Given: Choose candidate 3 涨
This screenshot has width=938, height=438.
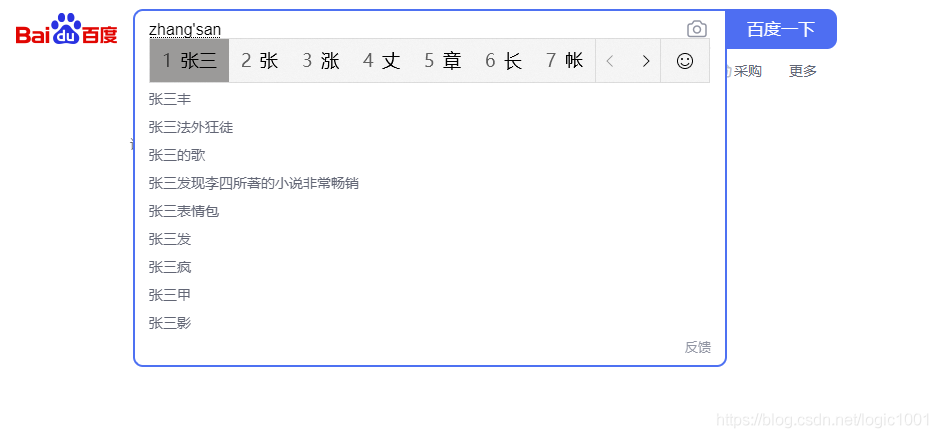Looking at the screenshot, I should [321, 60].
